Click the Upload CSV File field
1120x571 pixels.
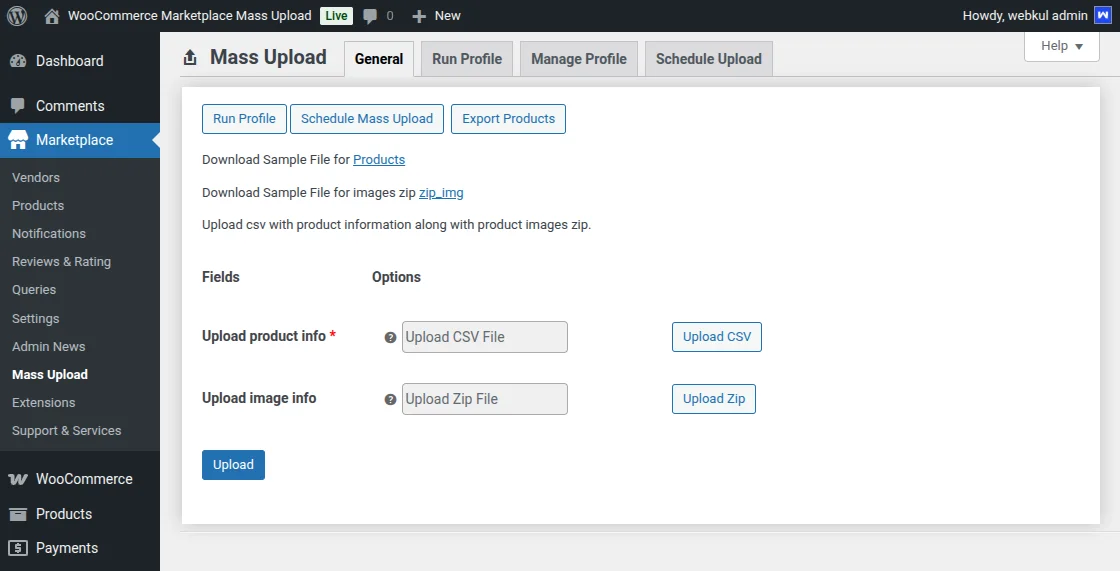tap(484, 338)
